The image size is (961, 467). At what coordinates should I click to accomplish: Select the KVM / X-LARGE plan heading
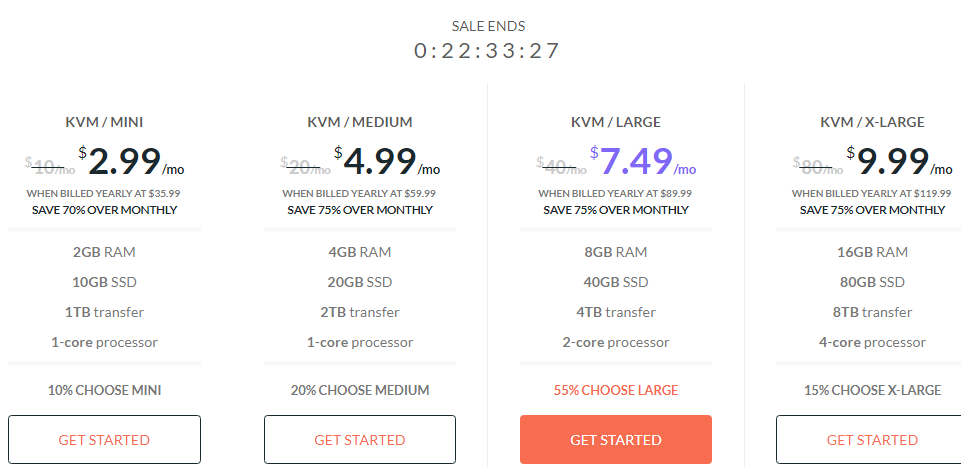[872, 122]
